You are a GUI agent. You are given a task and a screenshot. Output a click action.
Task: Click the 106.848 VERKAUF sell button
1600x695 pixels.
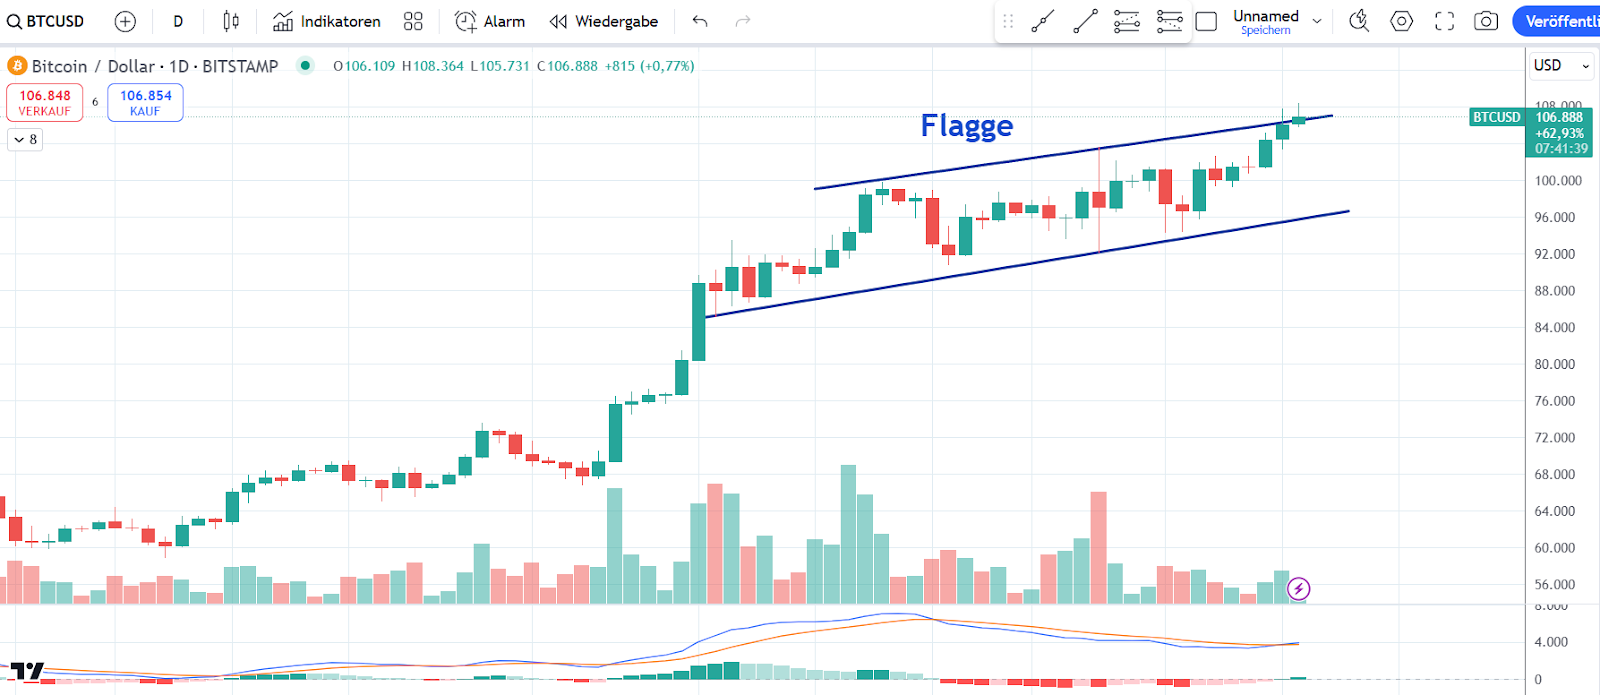(45, 103)
